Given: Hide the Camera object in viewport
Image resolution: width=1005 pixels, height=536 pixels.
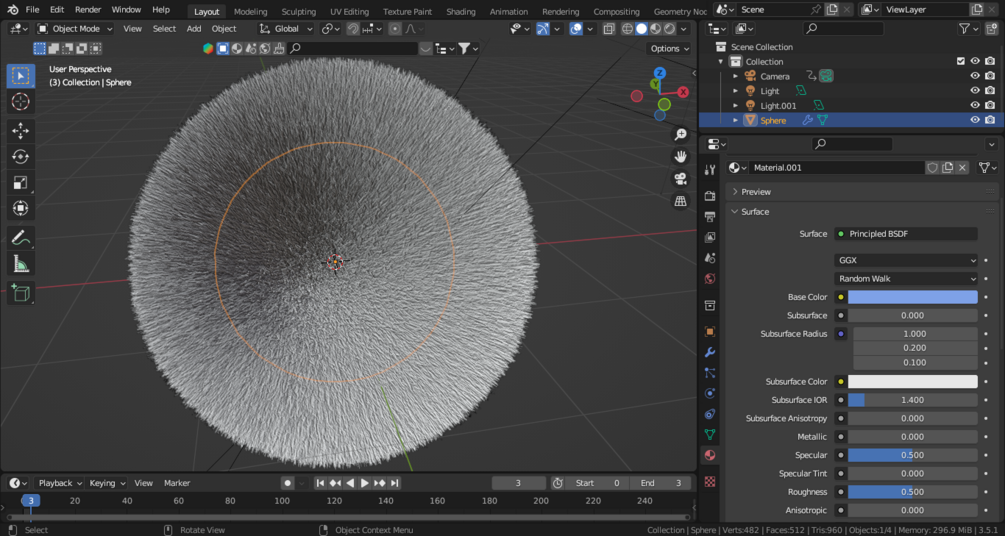Looking at the screenshot, I should [x=975, y=76].
